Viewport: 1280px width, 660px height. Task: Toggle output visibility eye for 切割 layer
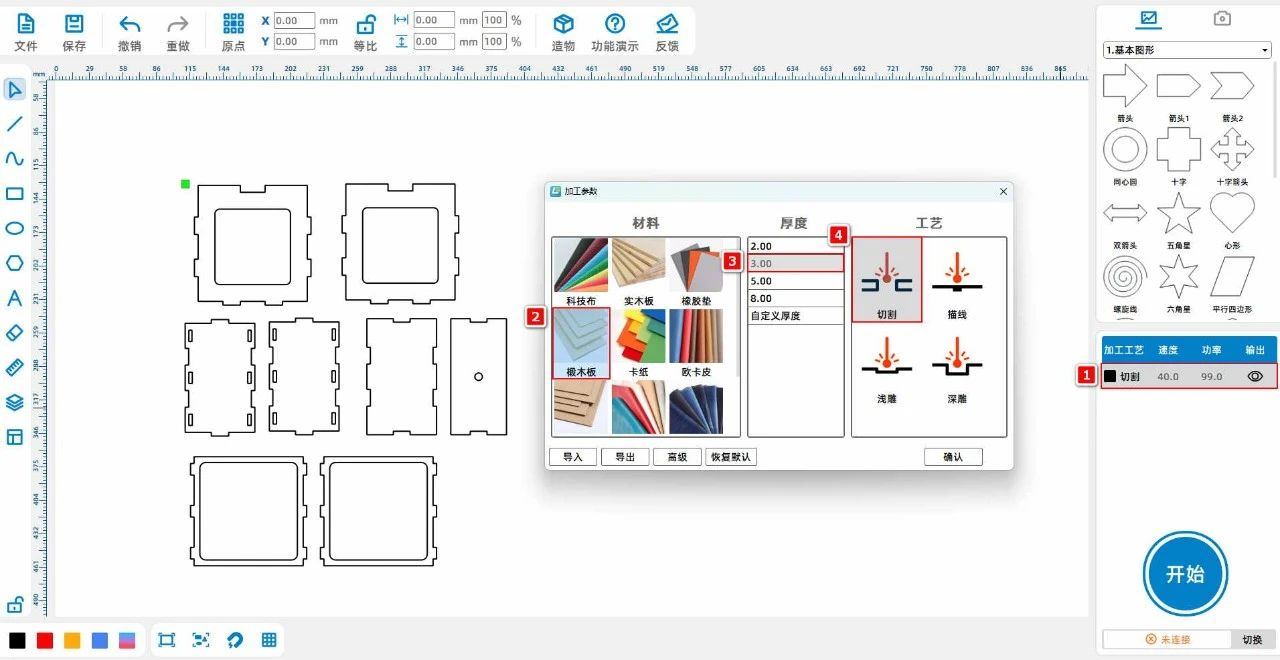(x=1255, y=377)
